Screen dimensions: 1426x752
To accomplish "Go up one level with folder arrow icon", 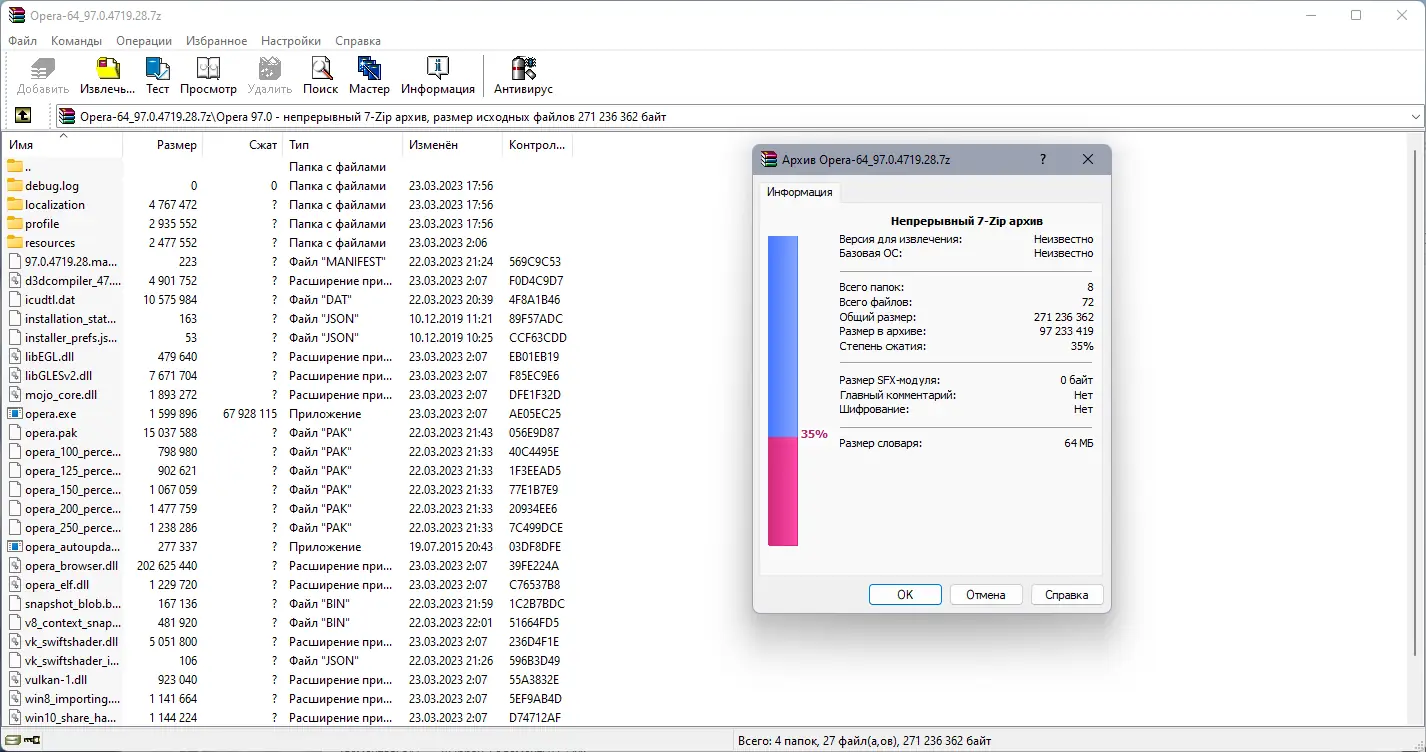I will tap(22, 115).
